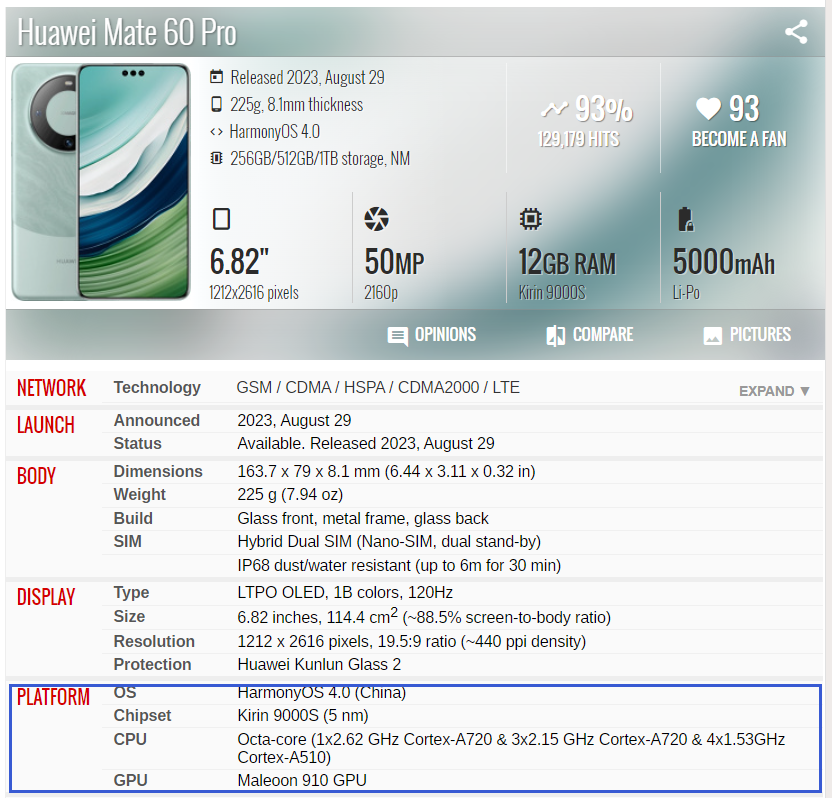
Task: Expand the Network section details
Action: pyautogui.click(x=774, y=392)
